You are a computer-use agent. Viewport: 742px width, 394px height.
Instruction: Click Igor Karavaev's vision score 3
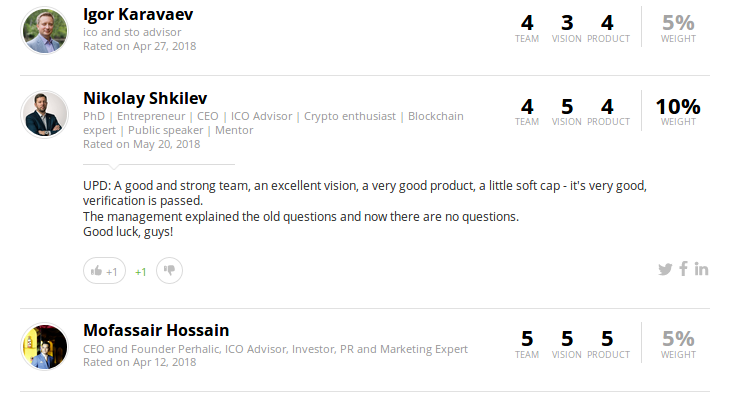(567, 23)
